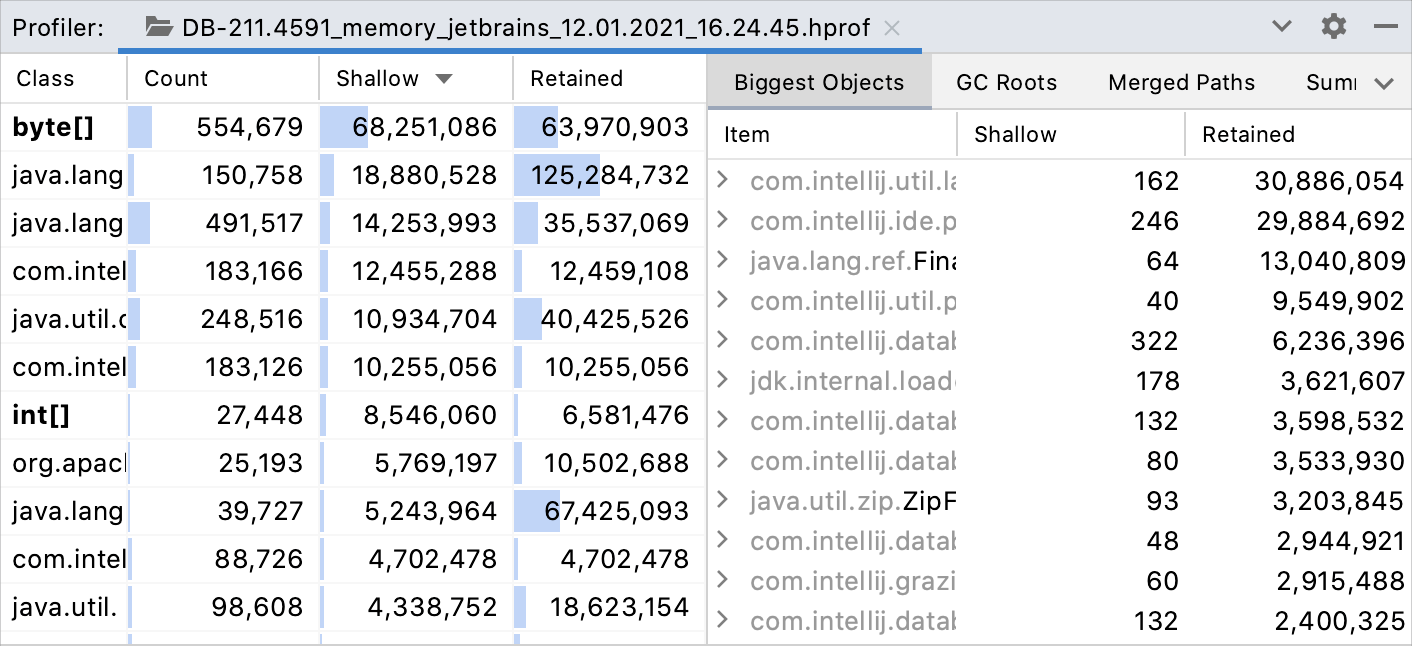The width and height of the screenshot is (1412, 646).
Task: Expand the java.lang.ref.Fina item
Action: click(725, 261)
